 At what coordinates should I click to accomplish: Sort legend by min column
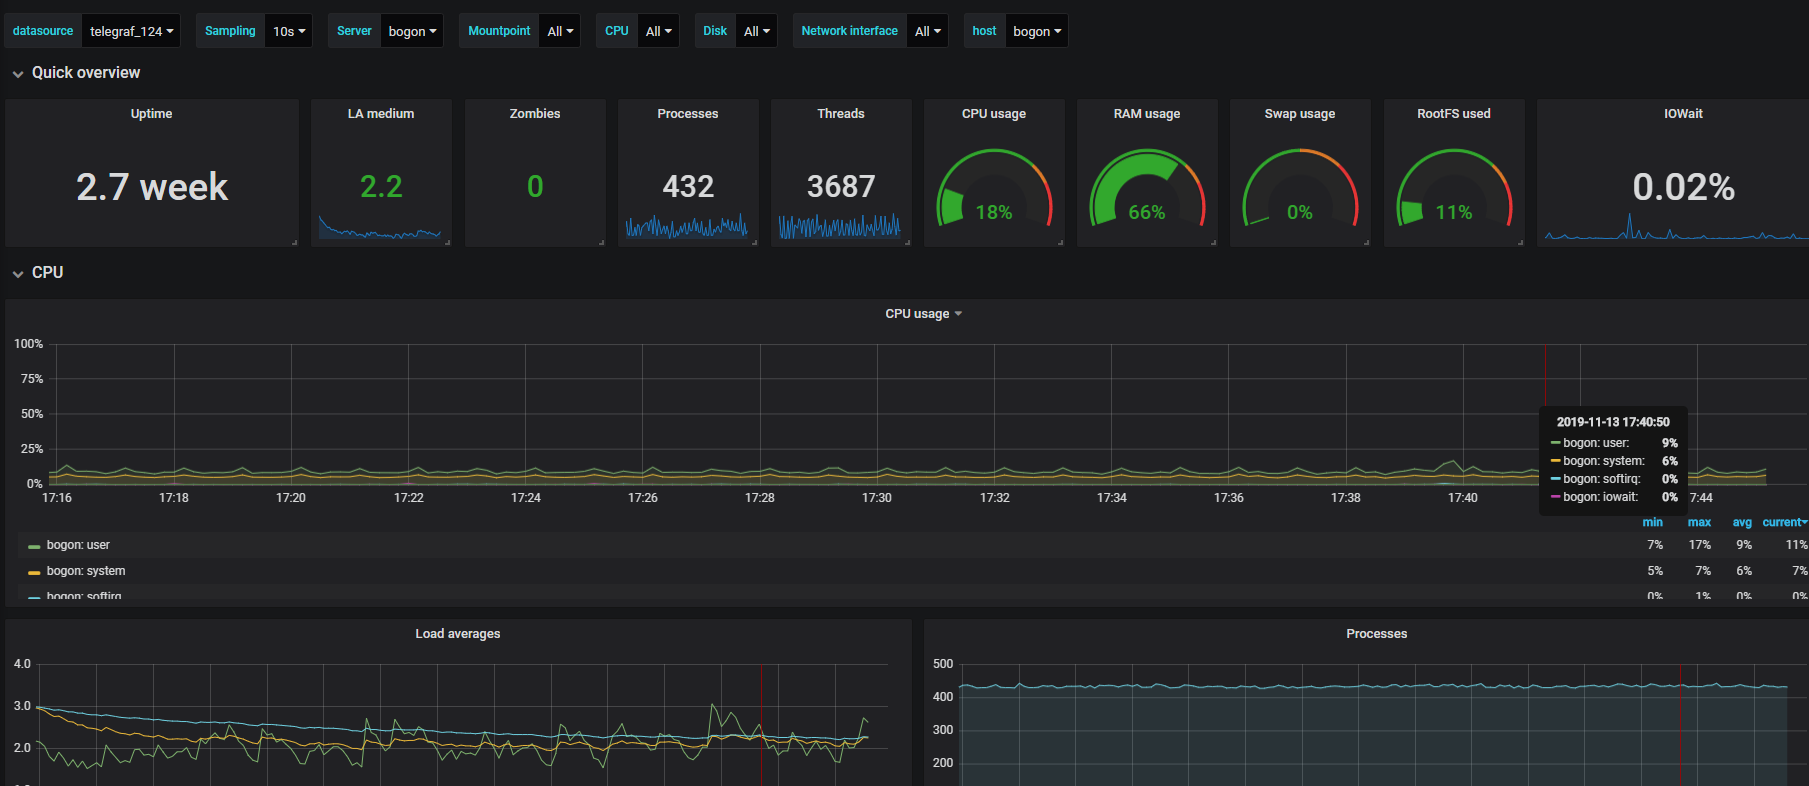tap(1652, 522)
